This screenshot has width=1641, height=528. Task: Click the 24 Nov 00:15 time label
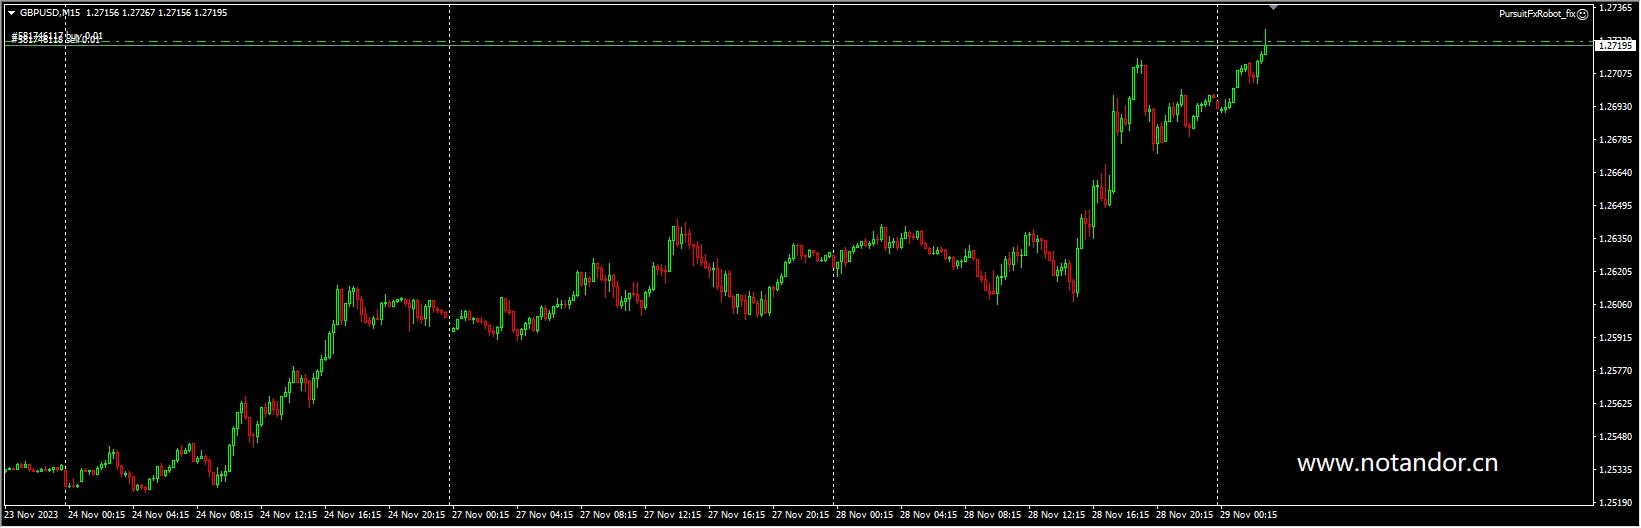click(96, 516)
